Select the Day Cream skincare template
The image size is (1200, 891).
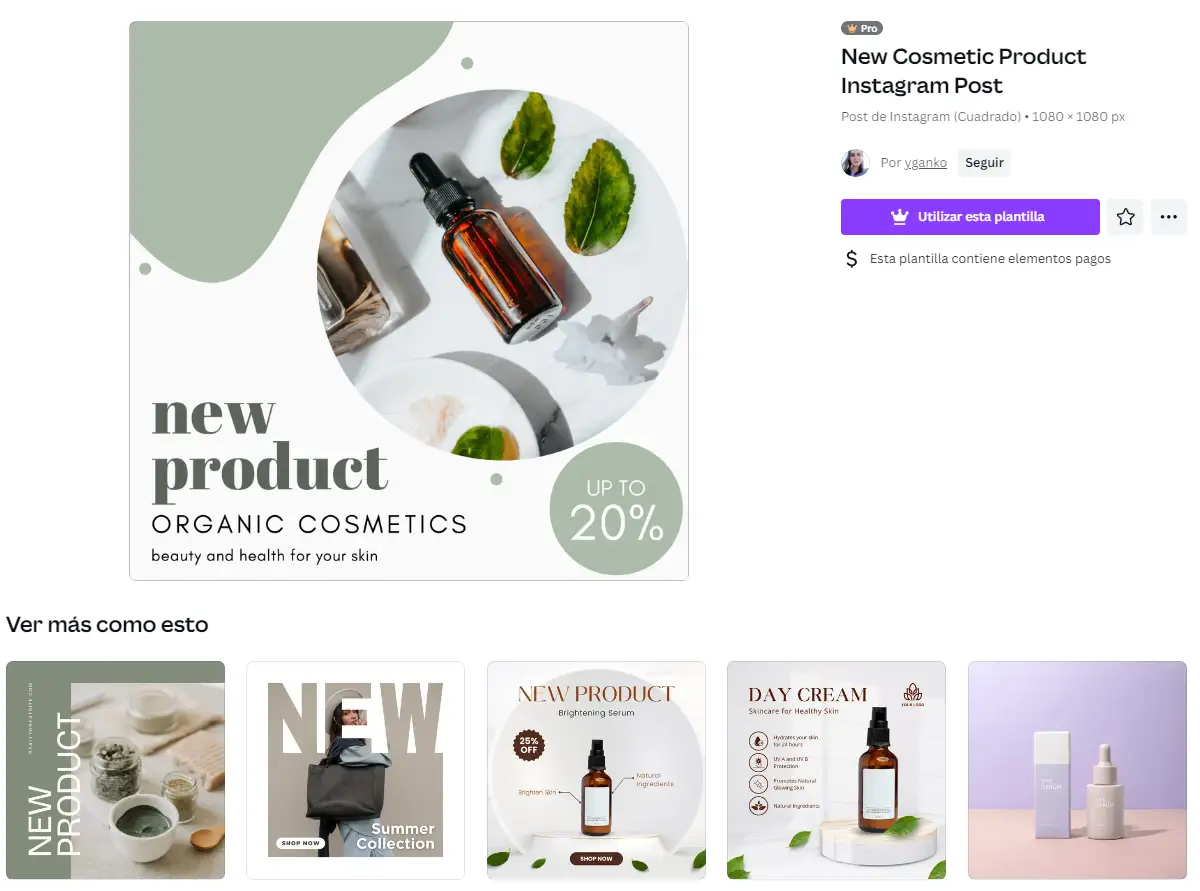tap(836, 770)
